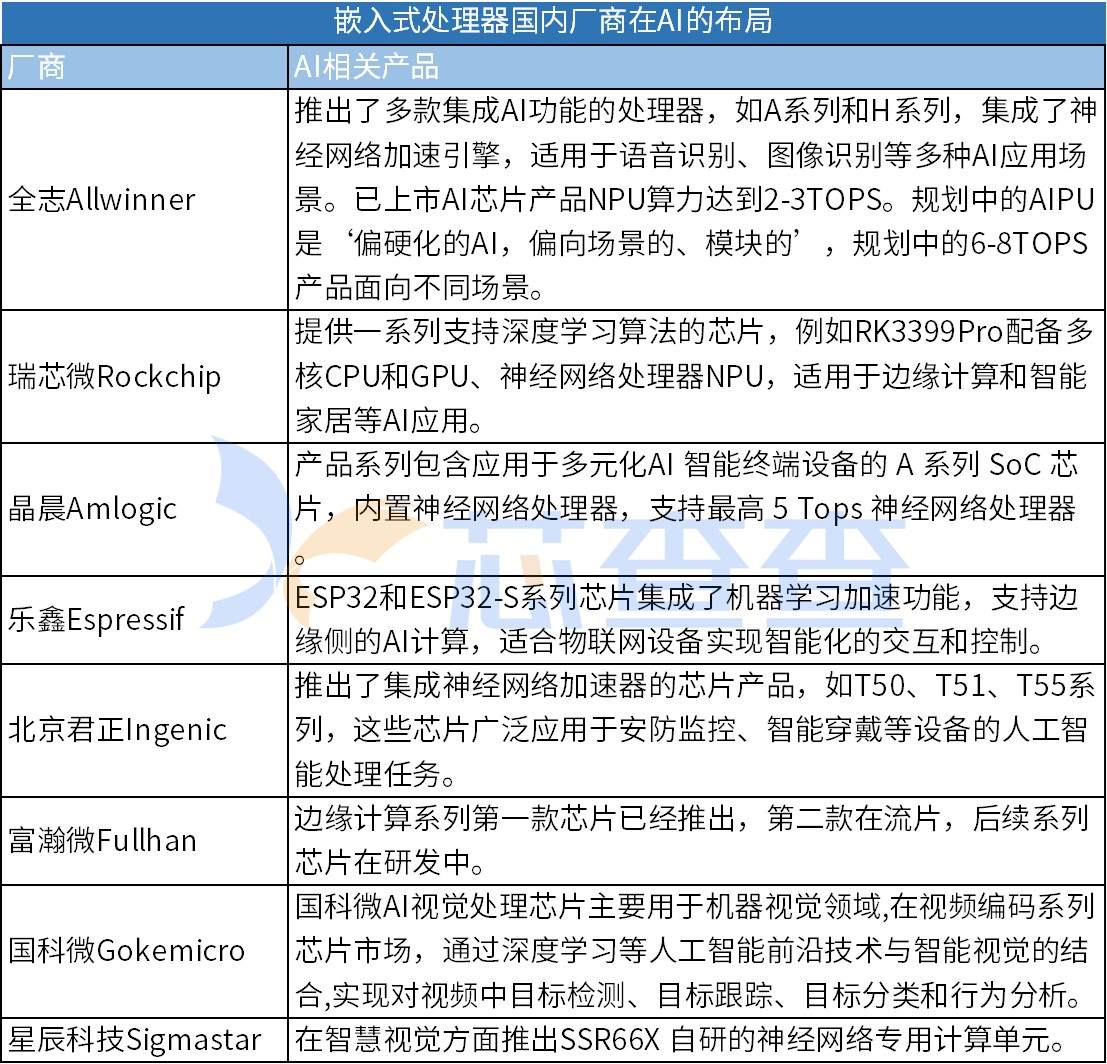Click the table title about embedded processor AI布局

[553, 21]
